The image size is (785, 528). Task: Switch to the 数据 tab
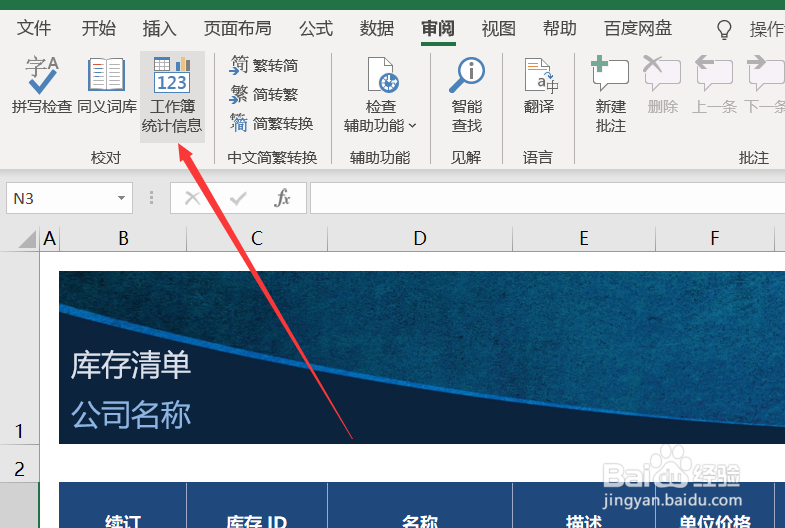pos(376,28)
